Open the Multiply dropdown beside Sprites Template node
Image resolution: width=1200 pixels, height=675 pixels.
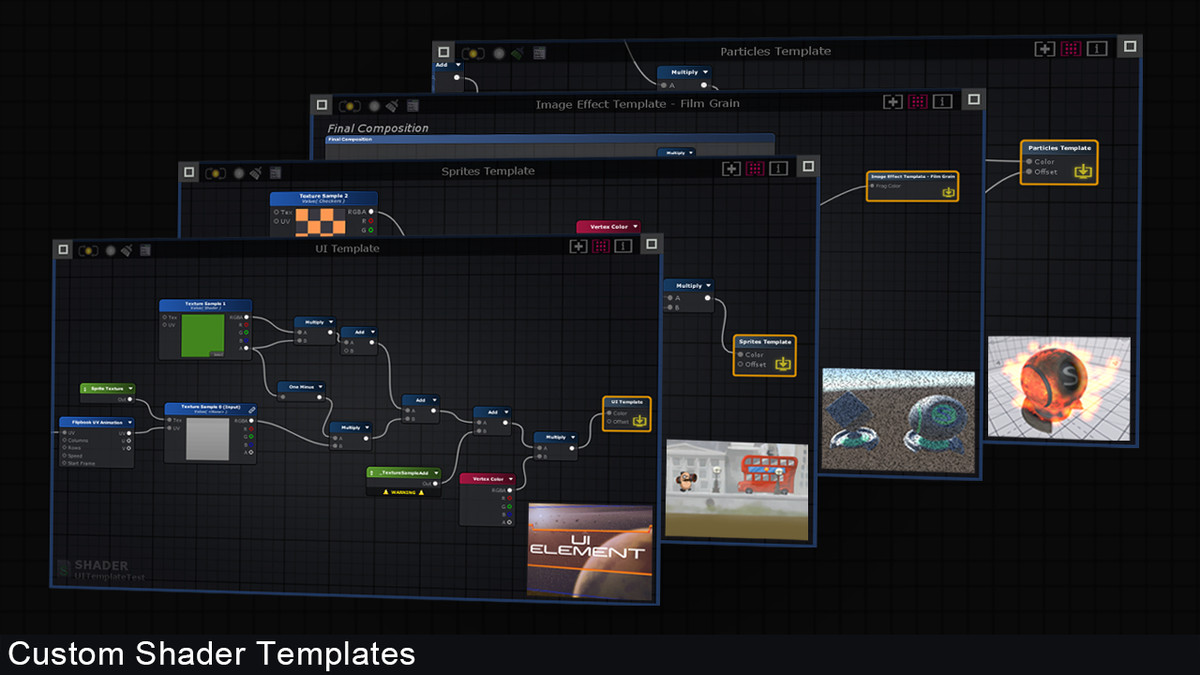709,285
